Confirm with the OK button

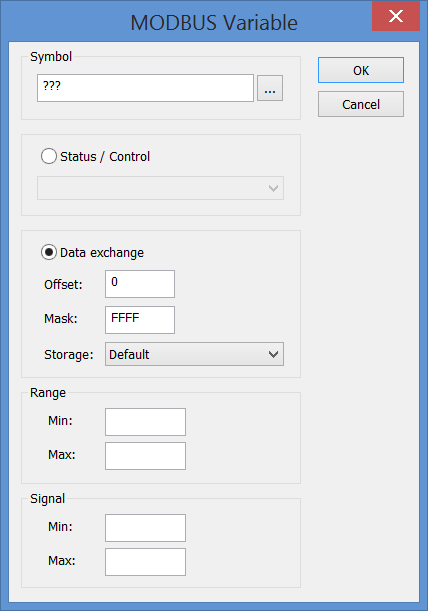coord(361,70)
